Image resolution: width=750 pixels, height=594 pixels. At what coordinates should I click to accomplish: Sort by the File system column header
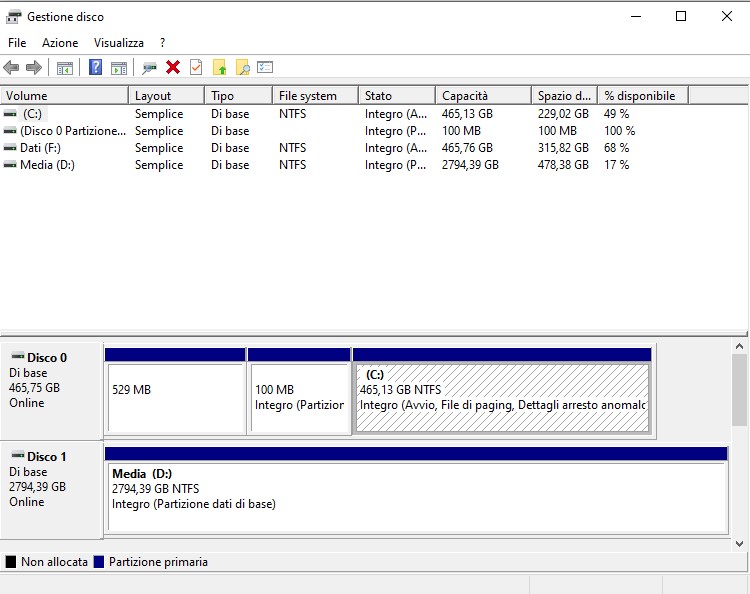click(x=316, y=96)
